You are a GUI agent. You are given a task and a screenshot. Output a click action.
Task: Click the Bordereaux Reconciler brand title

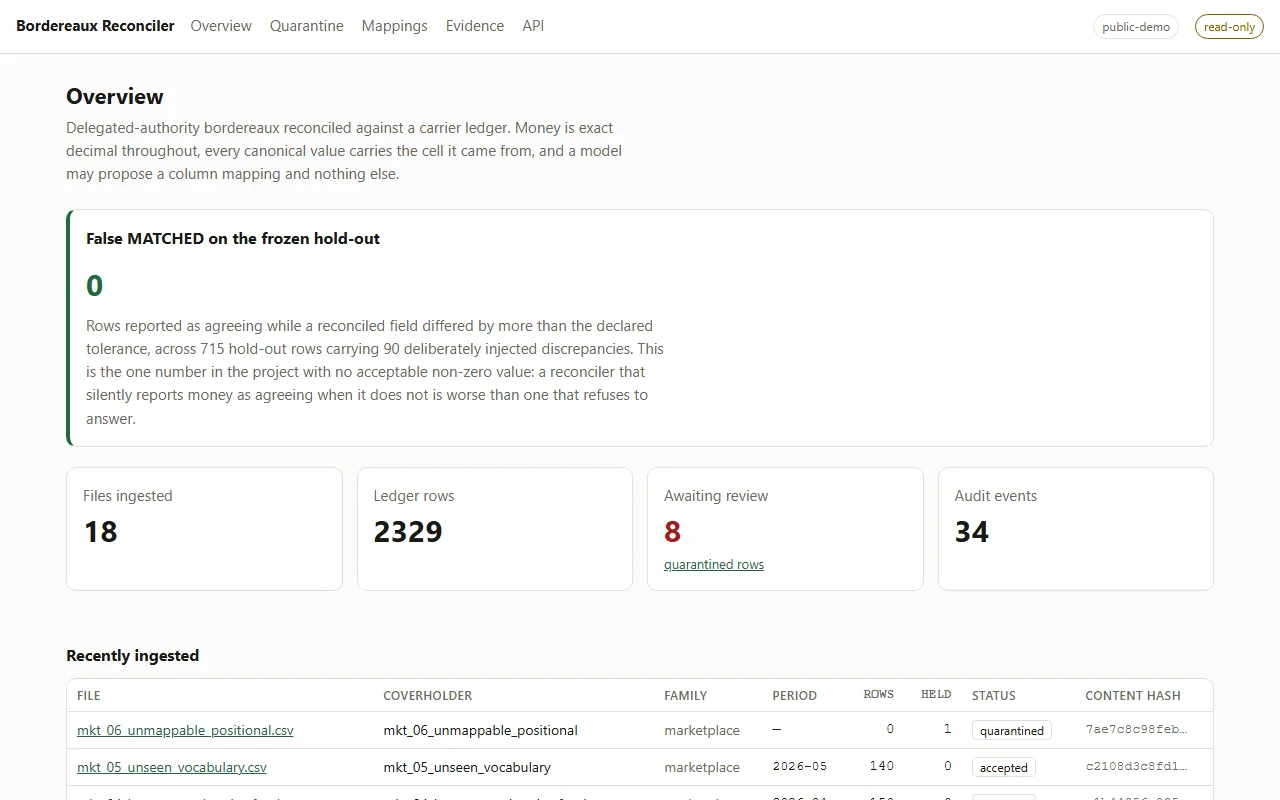95,26
